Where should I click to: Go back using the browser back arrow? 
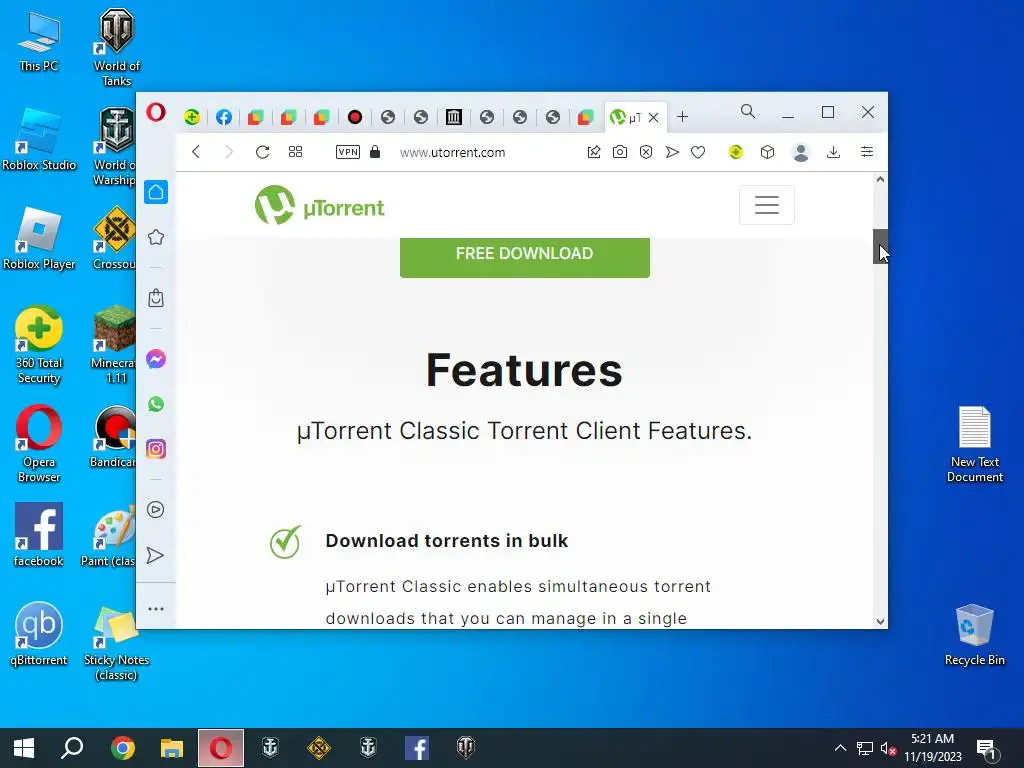[196, 152]
